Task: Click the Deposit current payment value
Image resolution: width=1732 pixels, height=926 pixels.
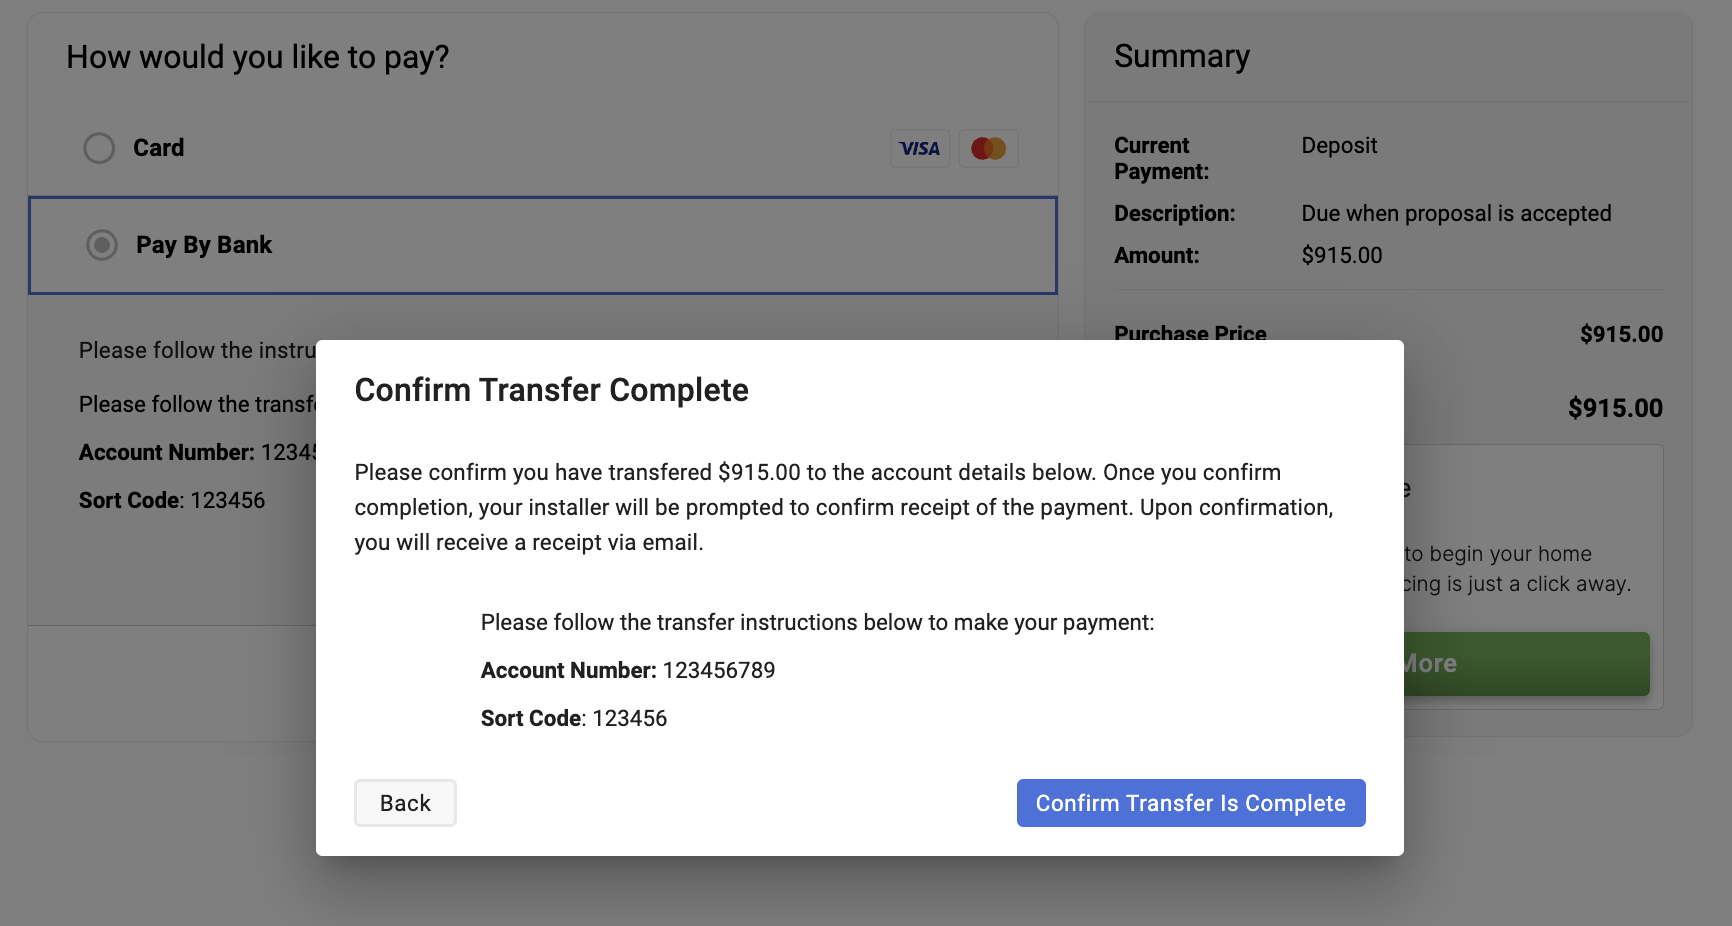Action: (x=1339, y=145)
